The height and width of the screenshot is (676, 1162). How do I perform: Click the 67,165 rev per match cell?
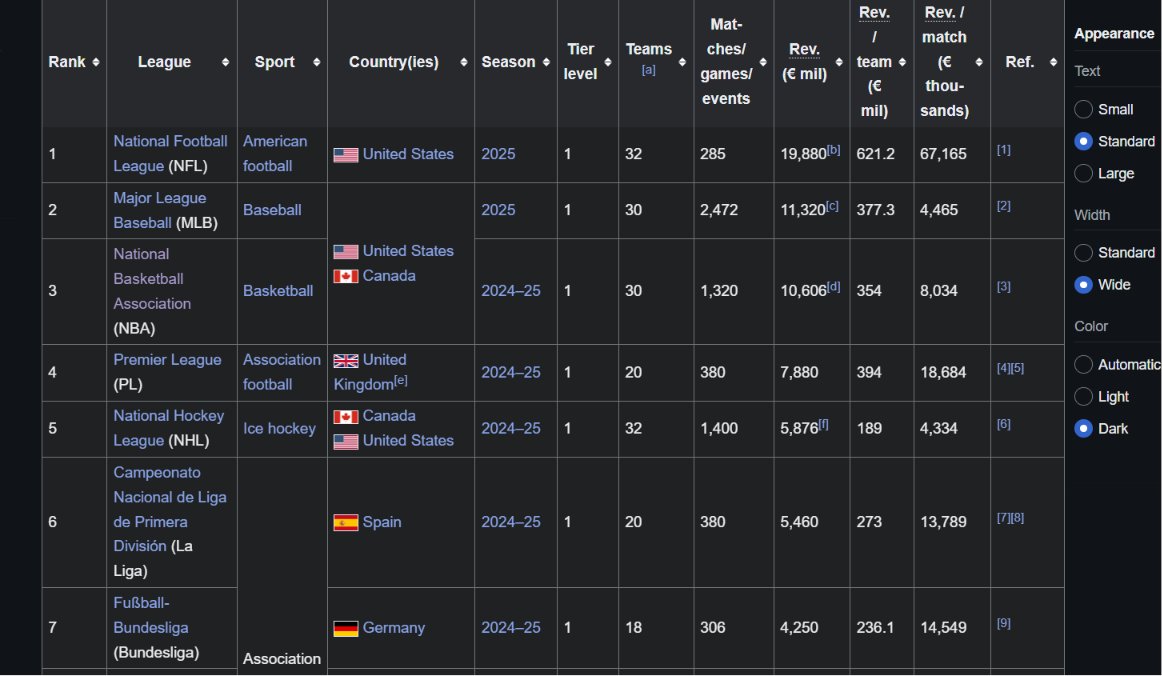(952, 154)
